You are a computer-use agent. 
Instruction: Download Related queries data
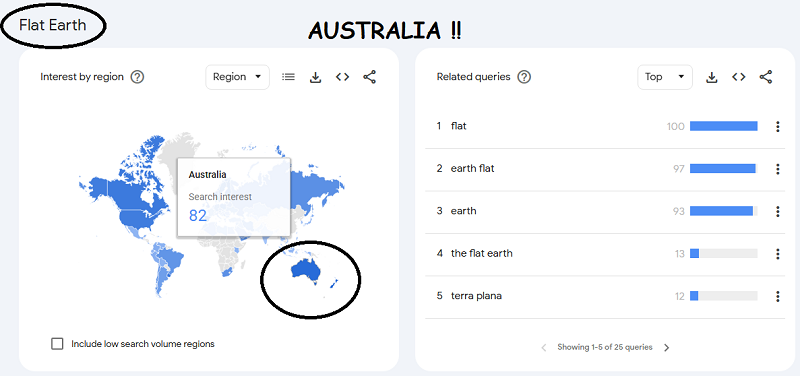(x=712, y=77)
